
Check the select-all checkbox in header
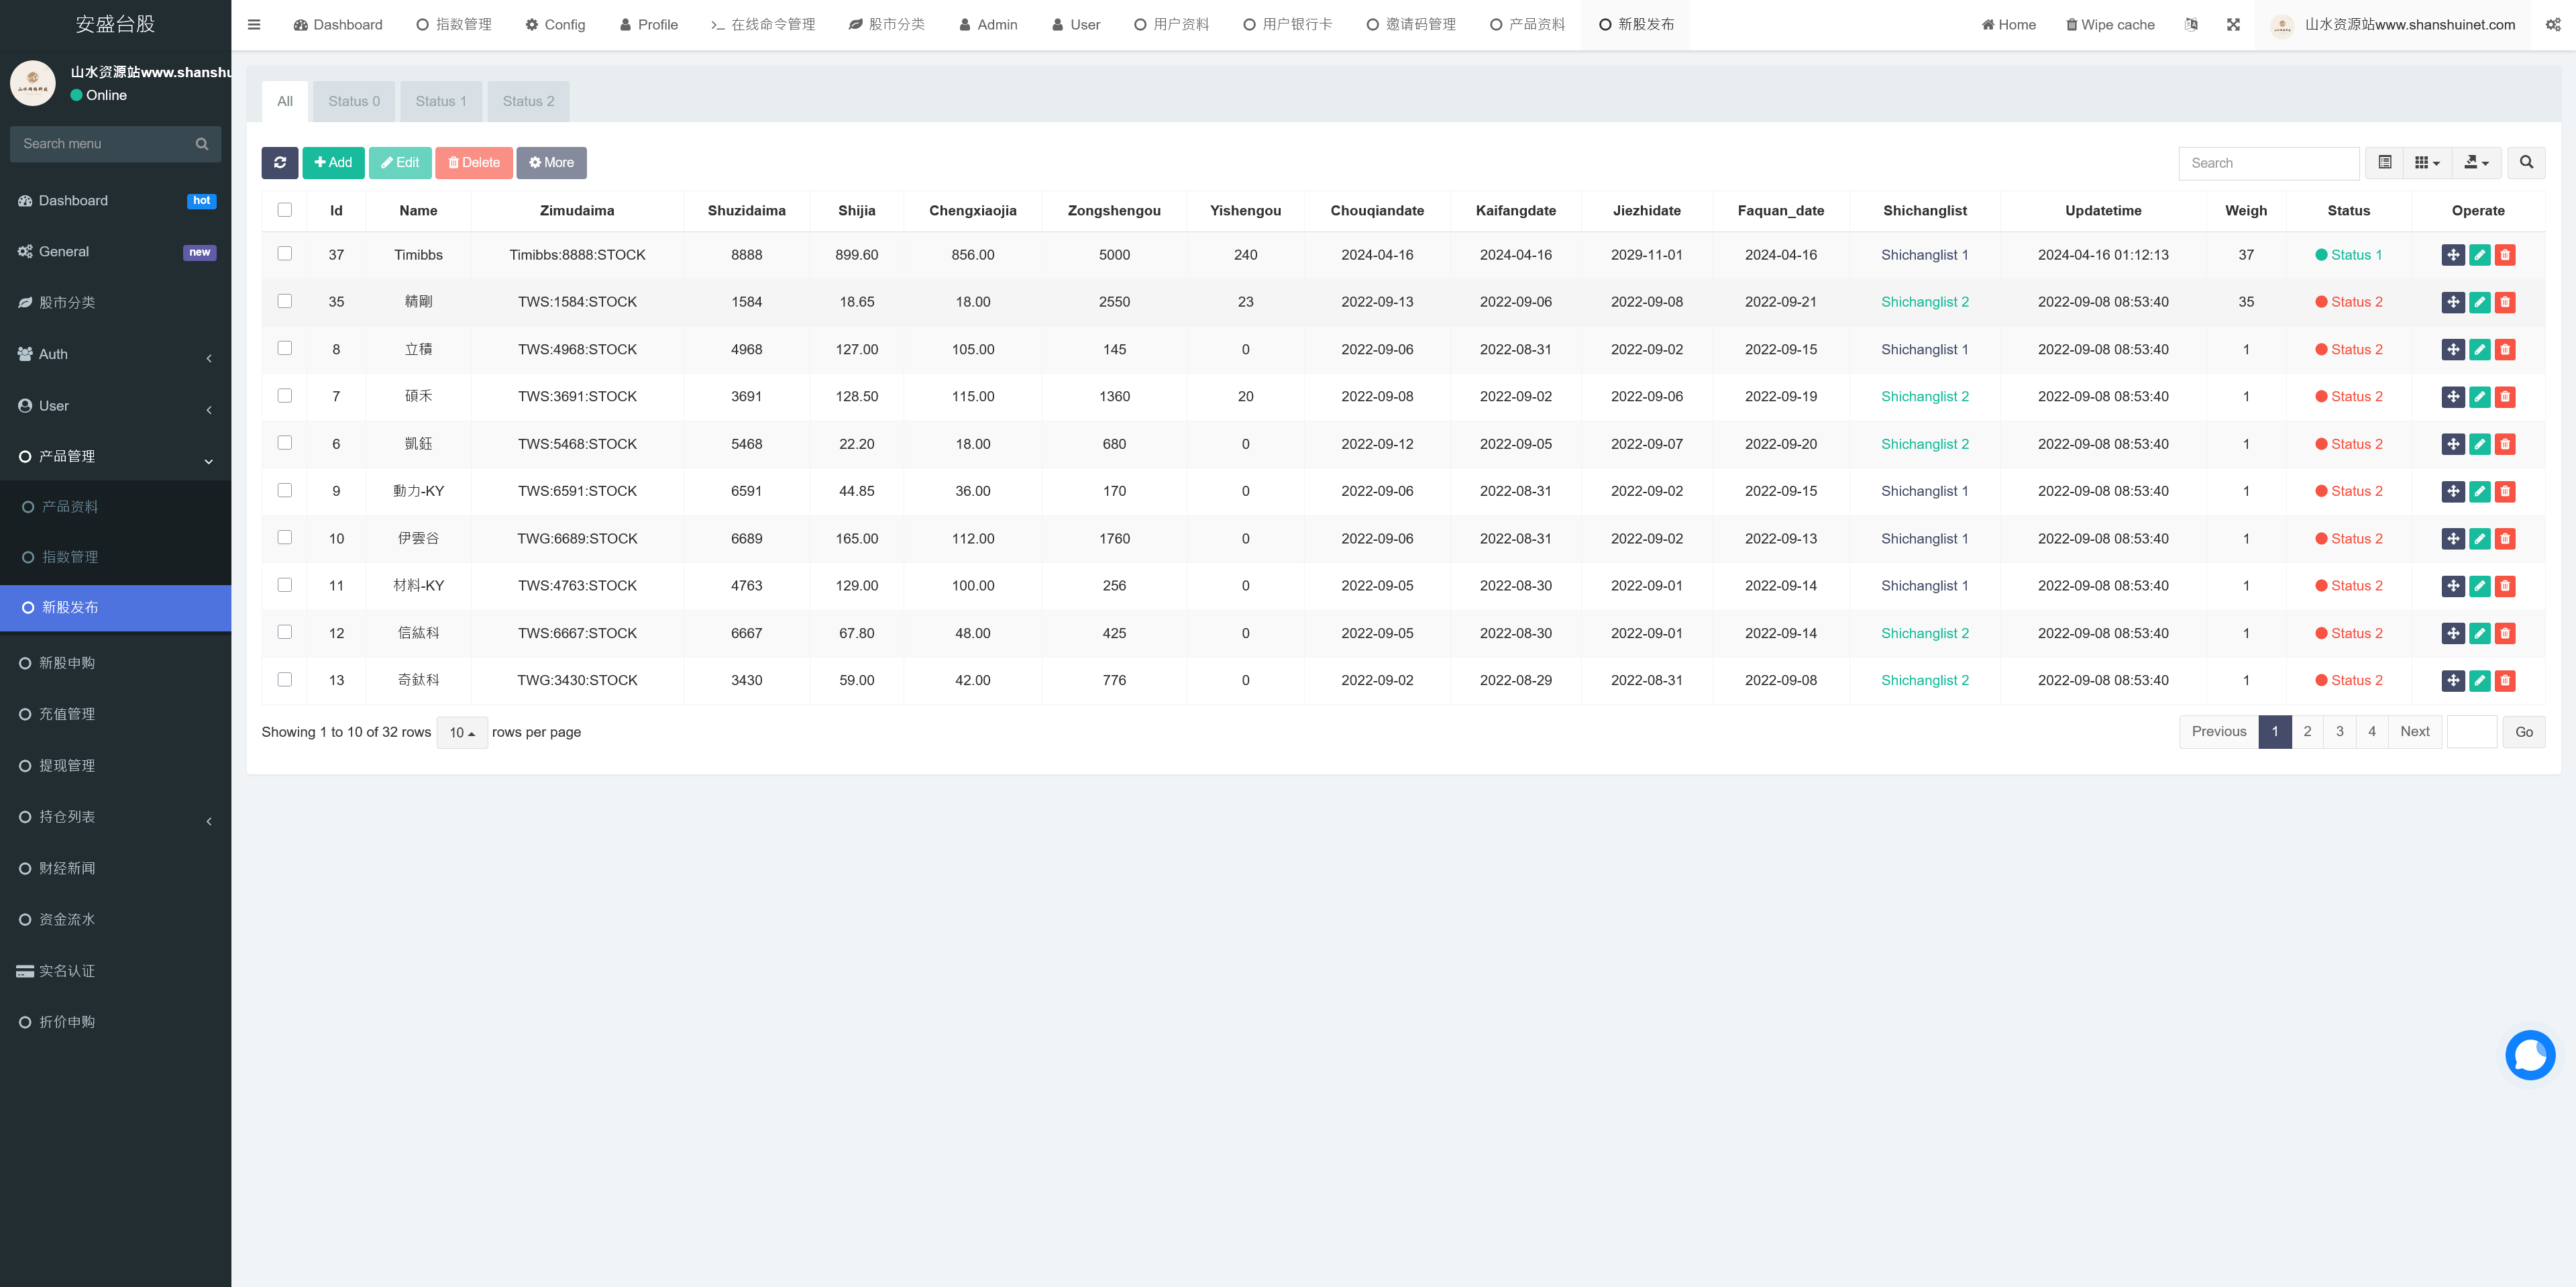coord(285,210)
